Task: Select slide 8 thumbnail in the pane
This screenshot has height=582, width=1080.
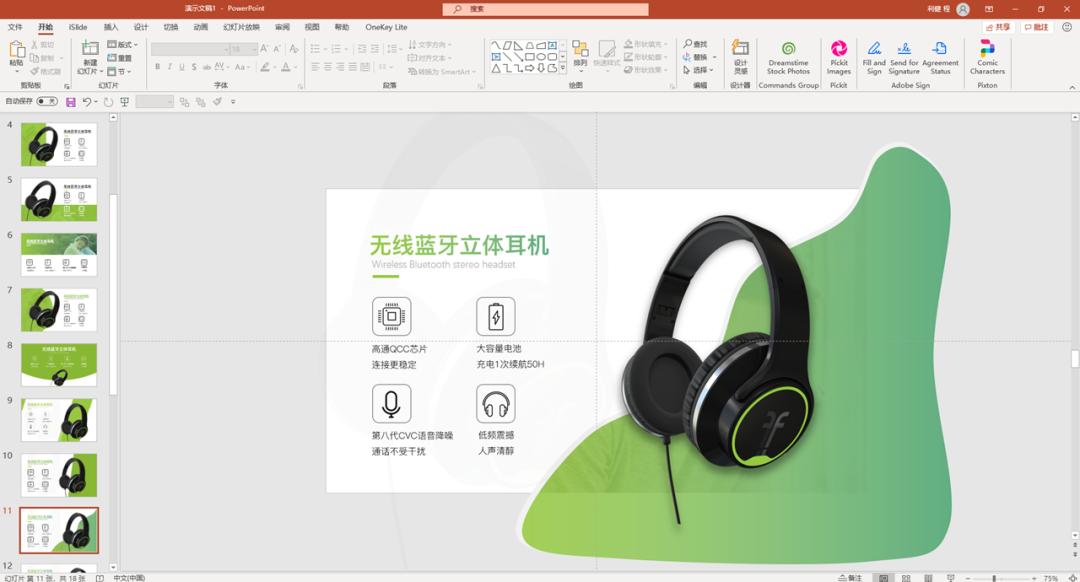Action: pyautogui.click(x=57, y=363)
